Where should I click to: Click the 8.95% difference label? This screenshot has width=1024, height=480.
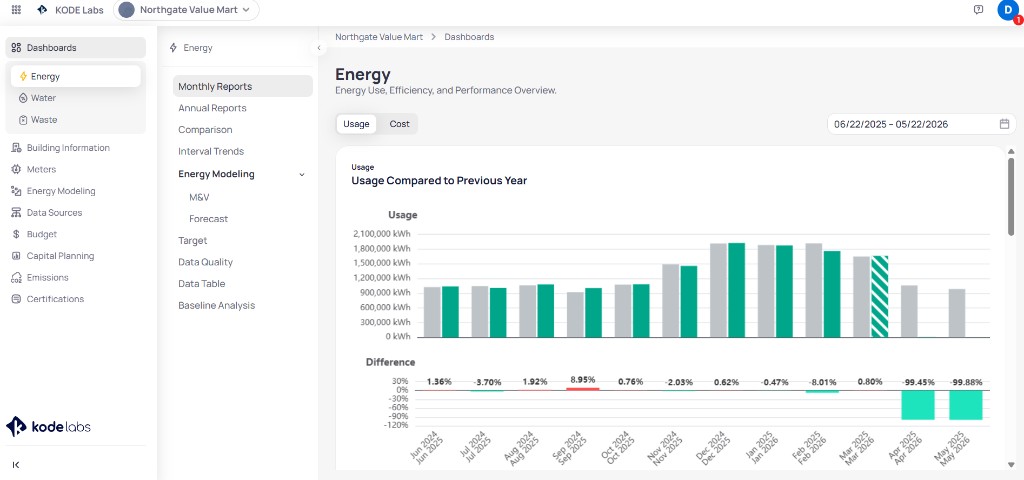click(x=583, y=379)
